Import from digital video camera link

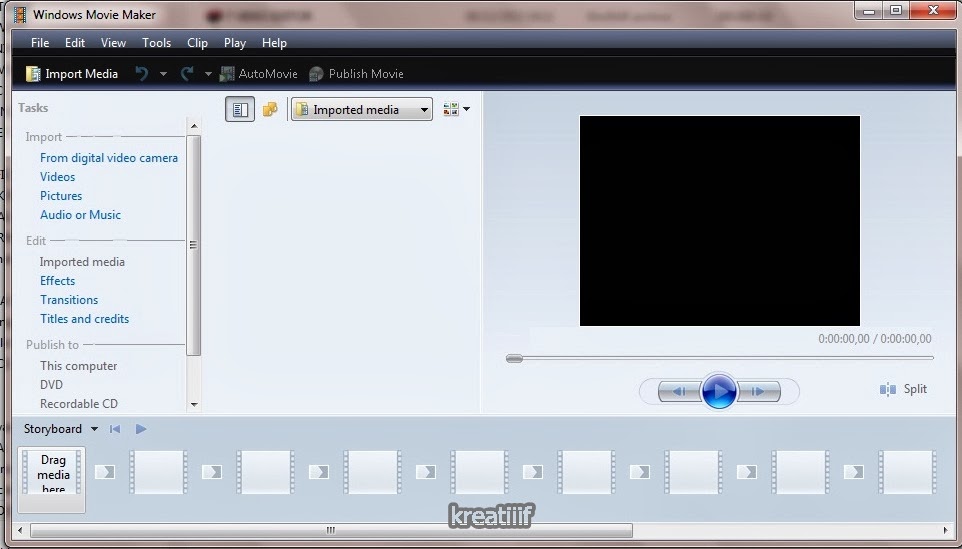pos(109,158)
